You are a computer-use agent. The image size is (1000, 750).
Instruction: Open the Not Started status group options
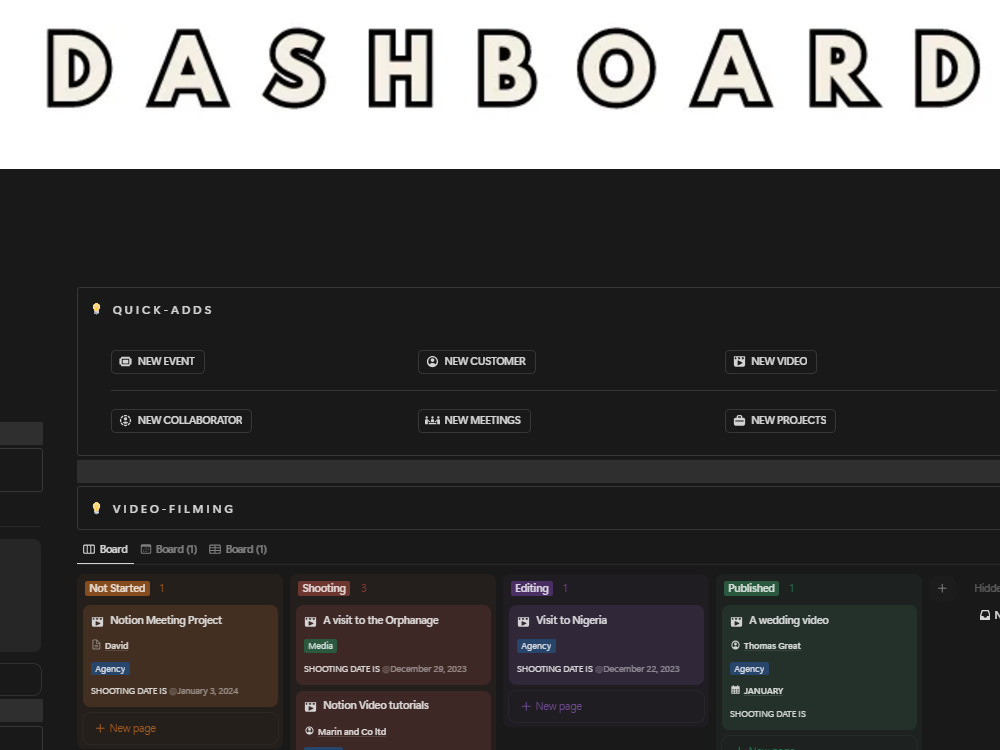coord(117,588)
